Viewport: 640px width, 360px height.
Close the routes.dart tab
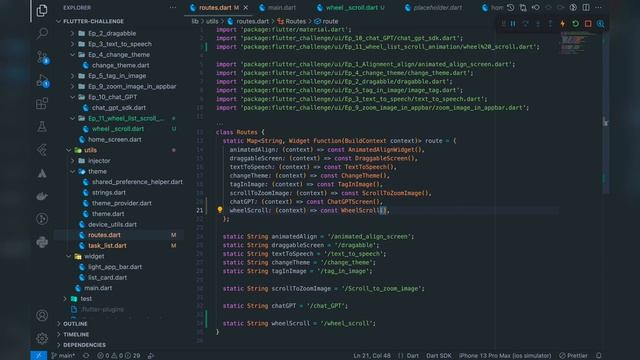tap(245, 7)
